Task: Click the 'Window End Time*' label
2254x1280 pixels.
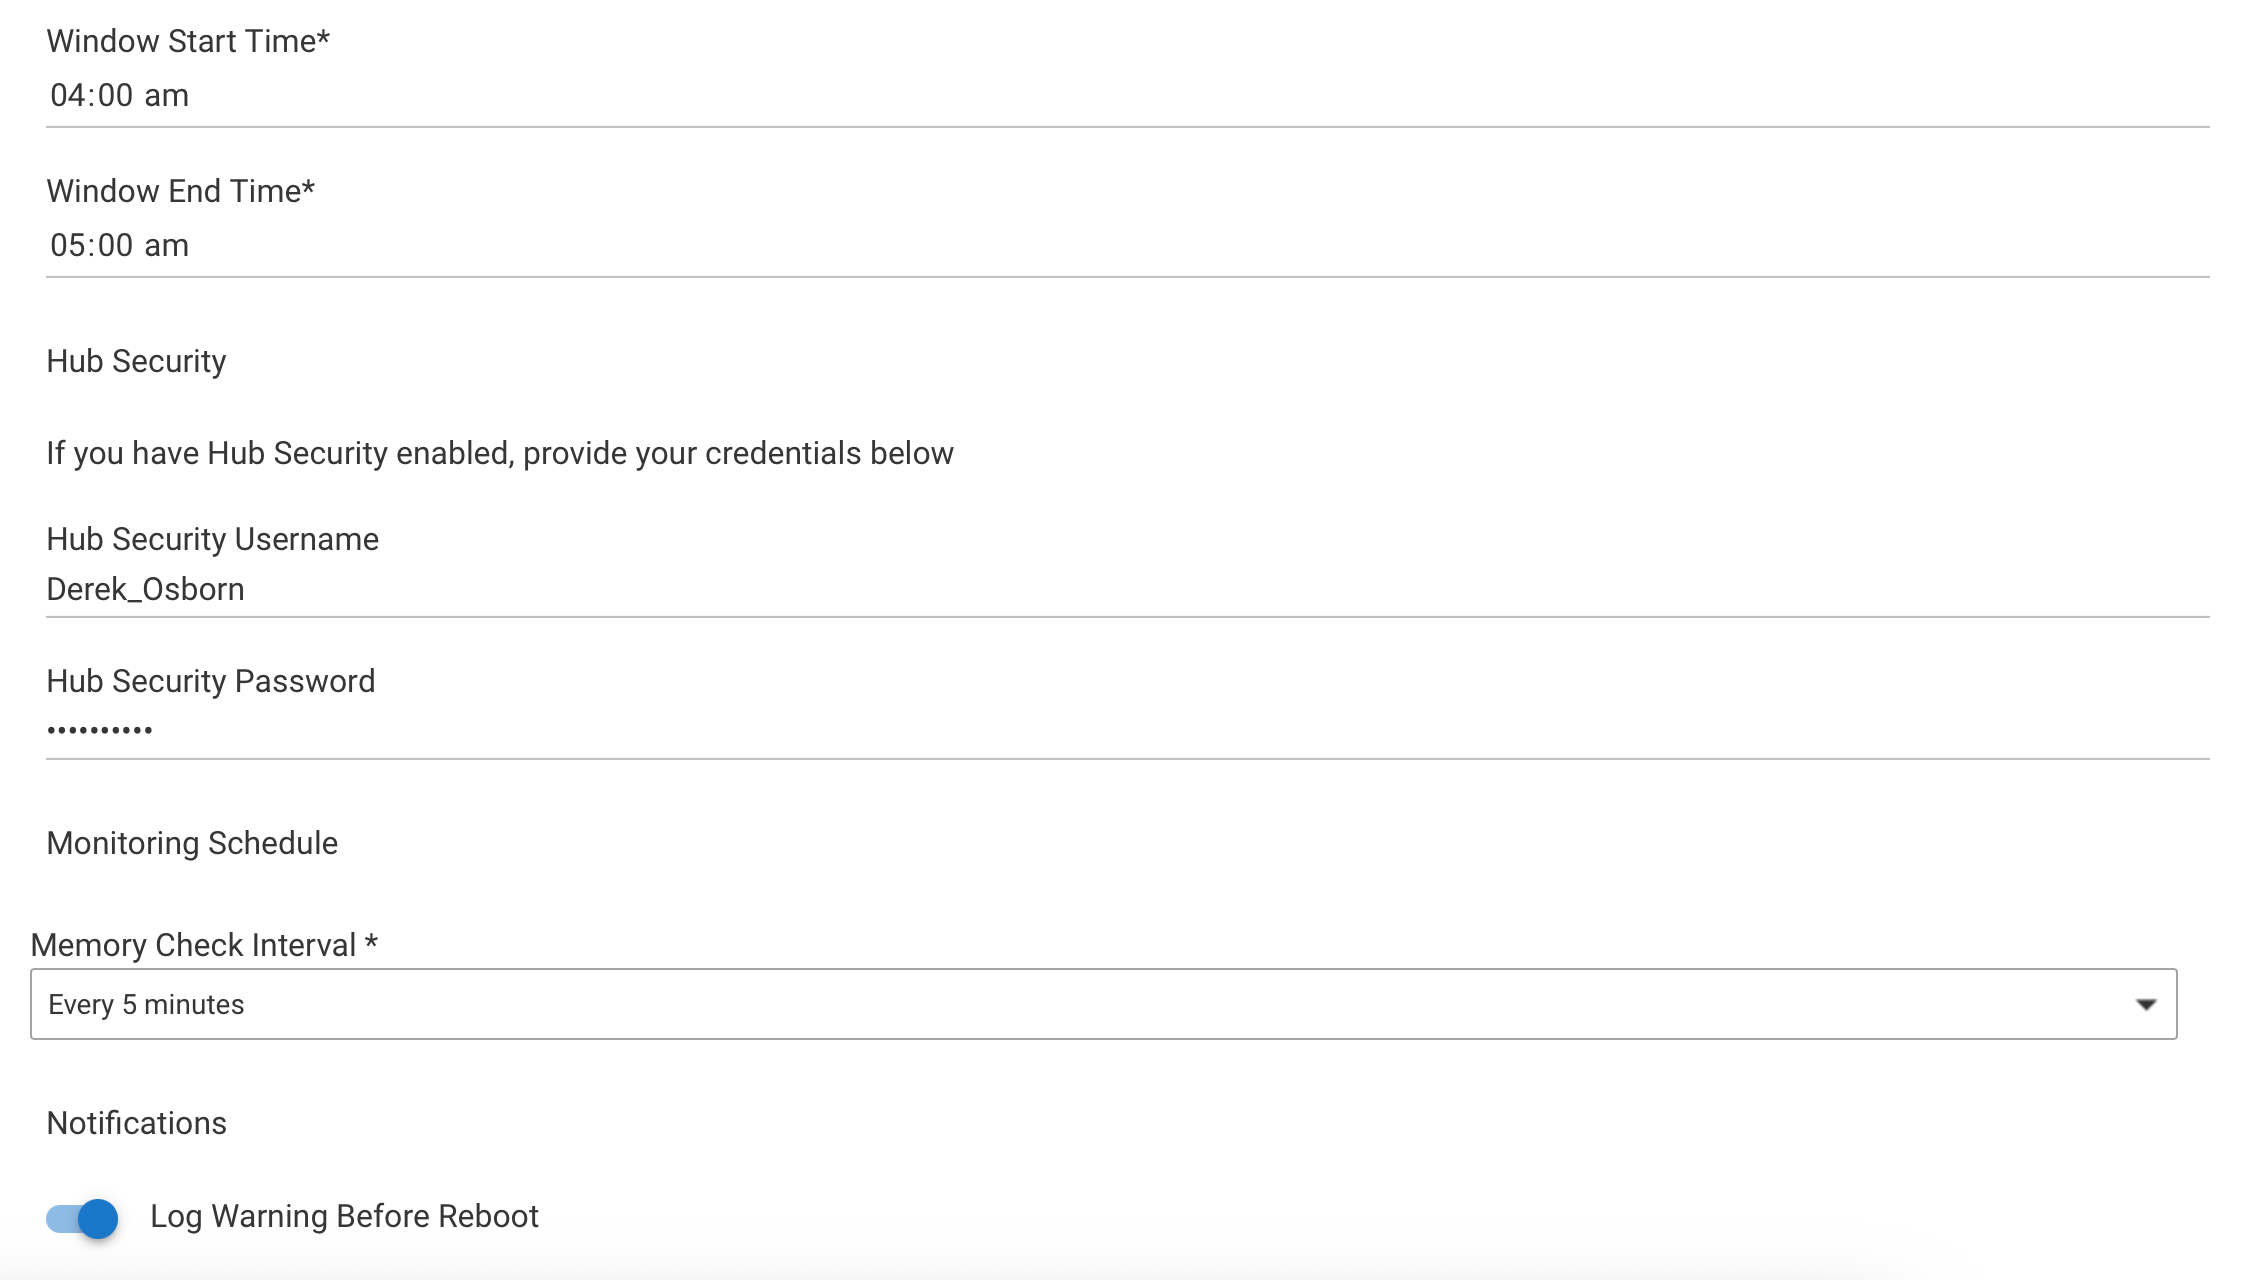Action: click(180, 191)
